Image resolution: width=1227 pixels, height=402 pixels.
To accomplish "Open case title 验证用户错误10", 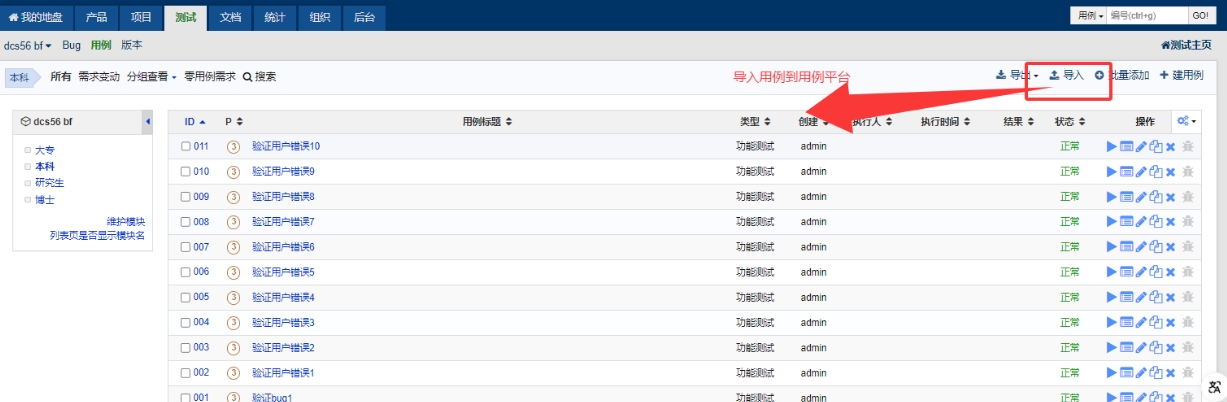I will tap(286, 146).
